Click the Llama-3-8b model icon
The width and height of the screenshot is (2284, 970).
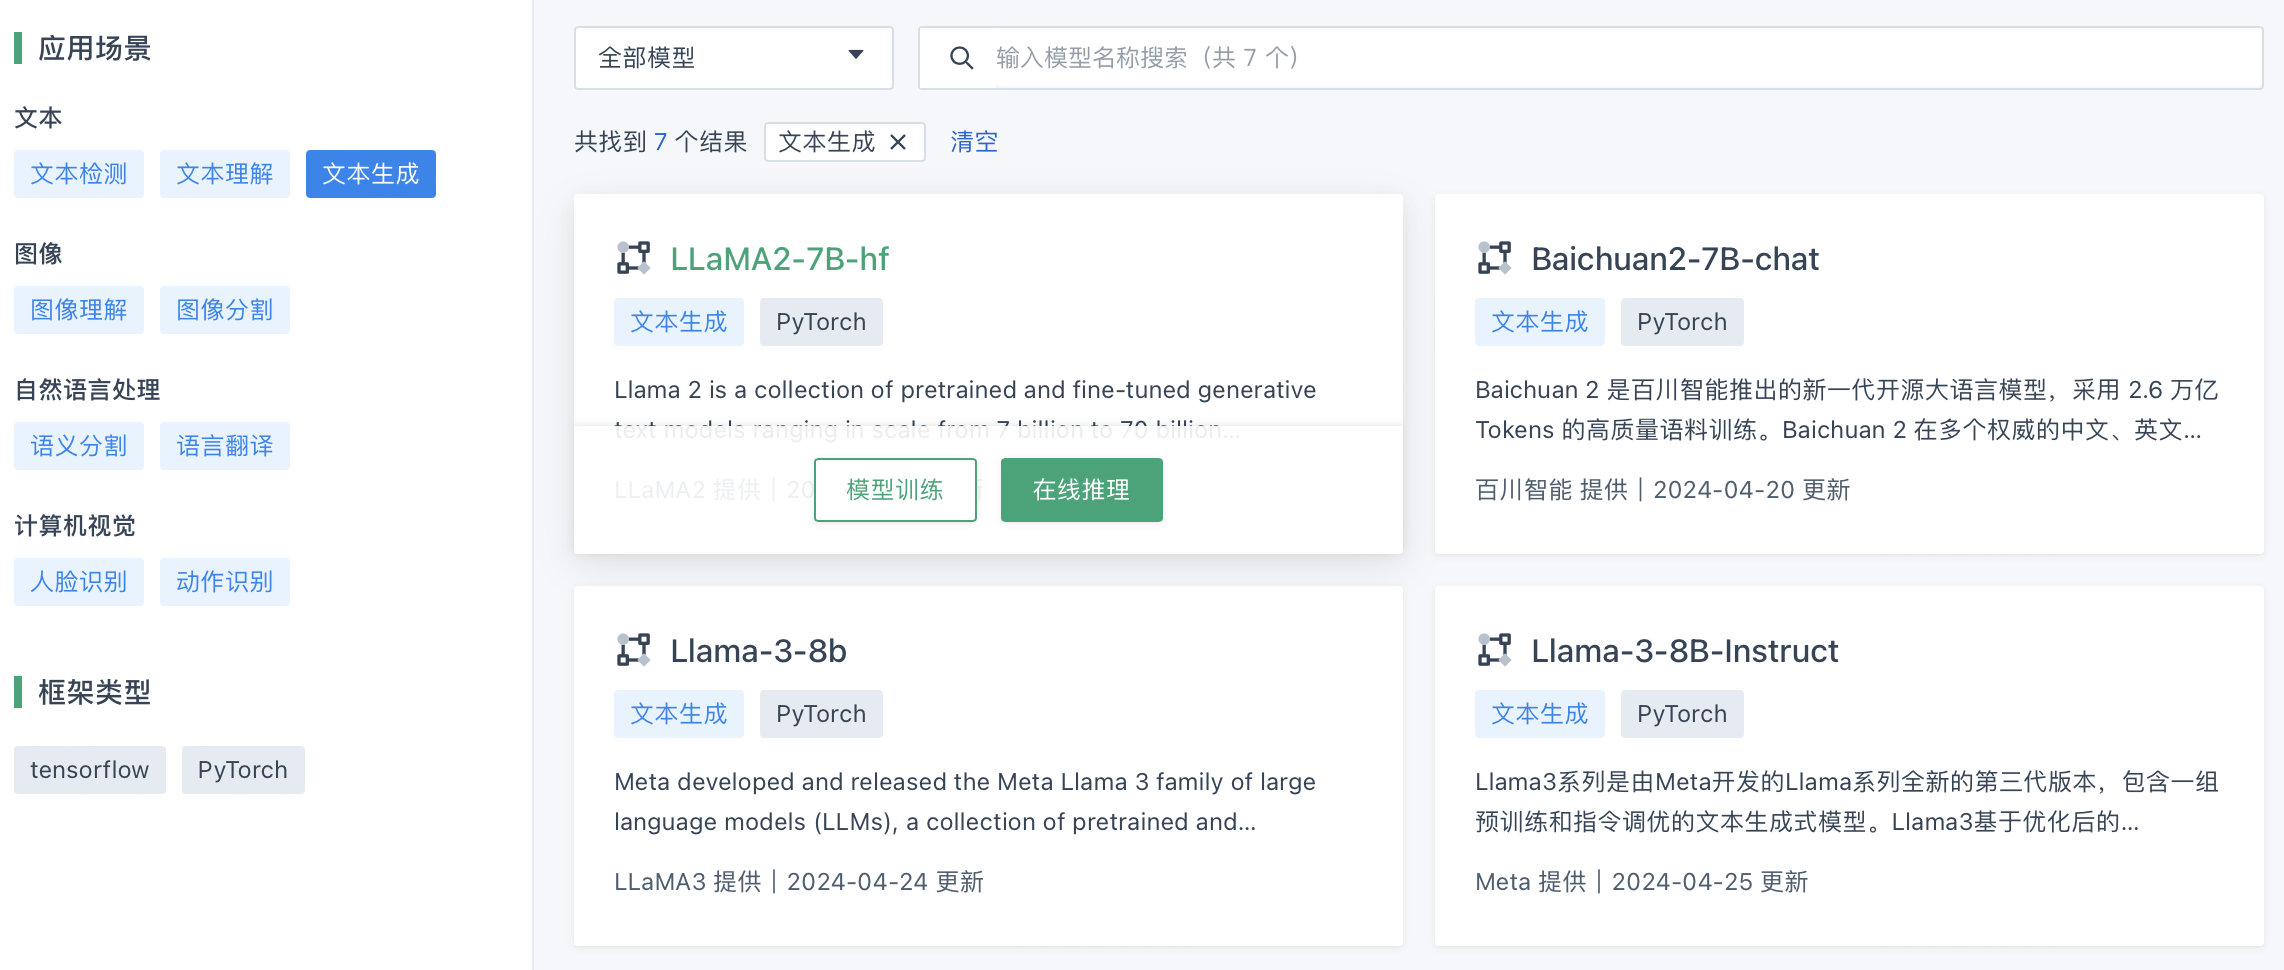pos(633,650)
